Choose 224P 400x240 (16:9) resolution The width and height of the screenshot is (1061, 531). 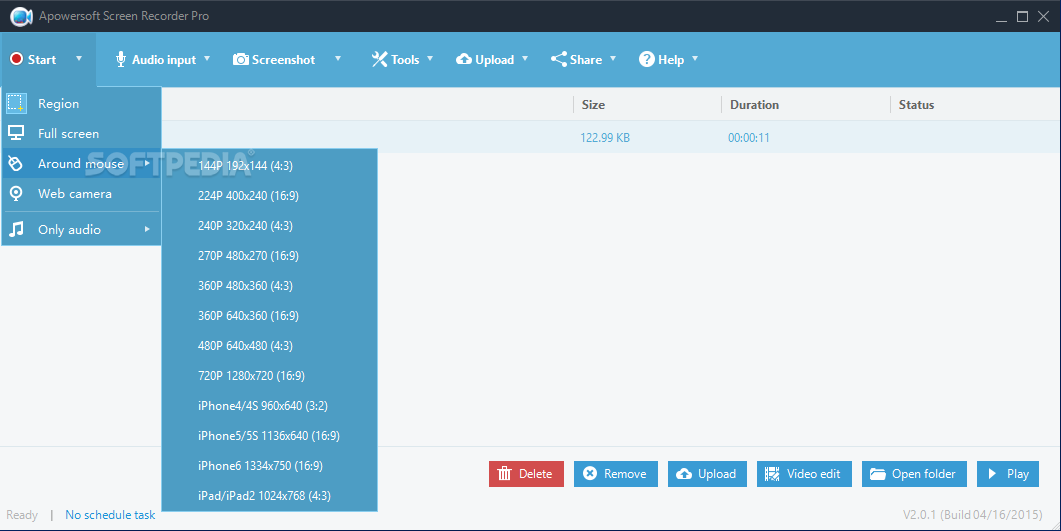click(x=269, y=195)
